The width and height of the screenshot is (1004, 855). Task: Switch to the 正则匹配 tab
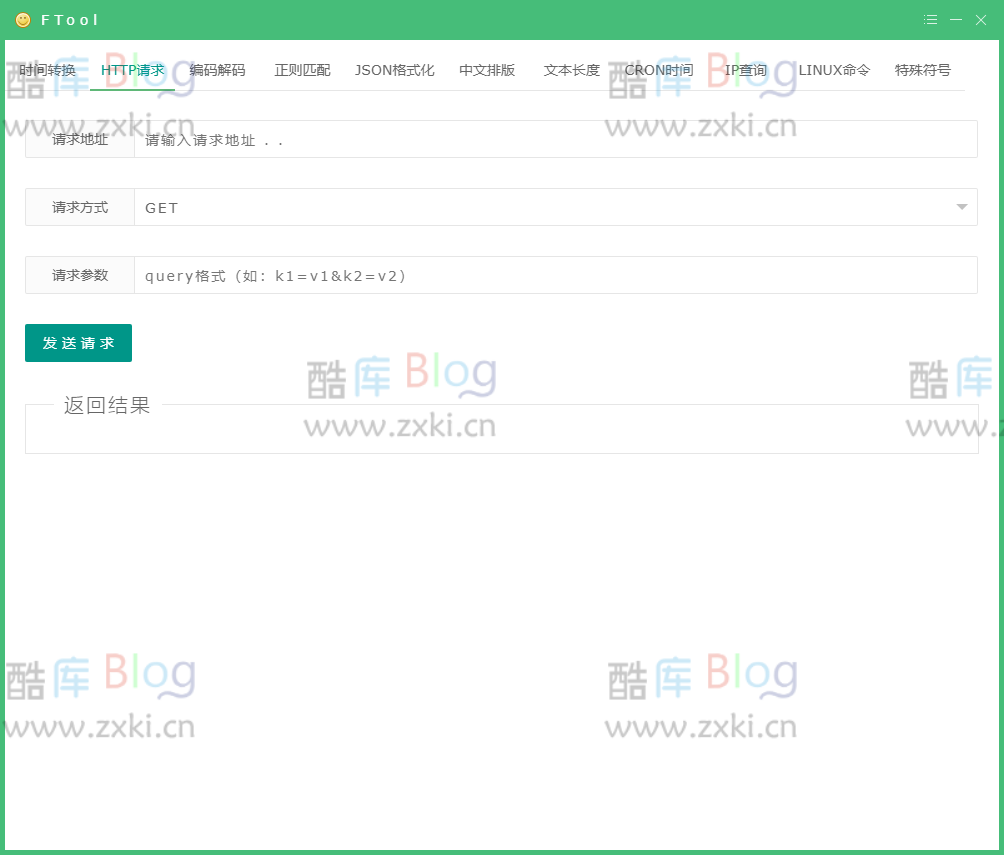tap(301, 70)
